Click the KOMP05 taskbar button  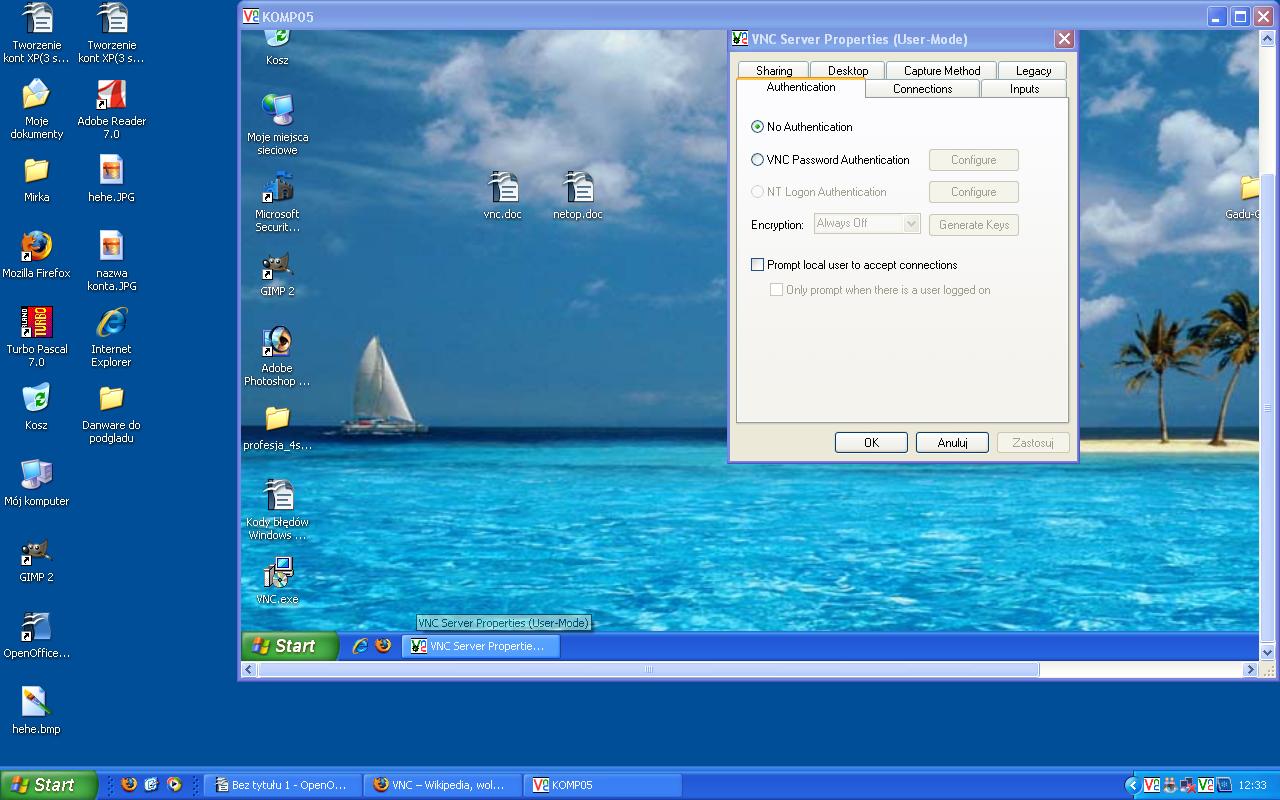(x=601, y=785)
